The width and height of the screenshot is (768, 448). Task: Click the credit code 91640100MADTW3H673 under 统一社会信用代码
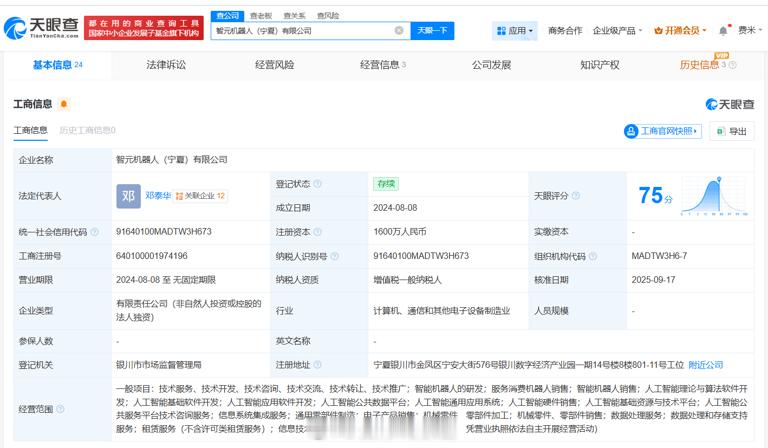164,232
